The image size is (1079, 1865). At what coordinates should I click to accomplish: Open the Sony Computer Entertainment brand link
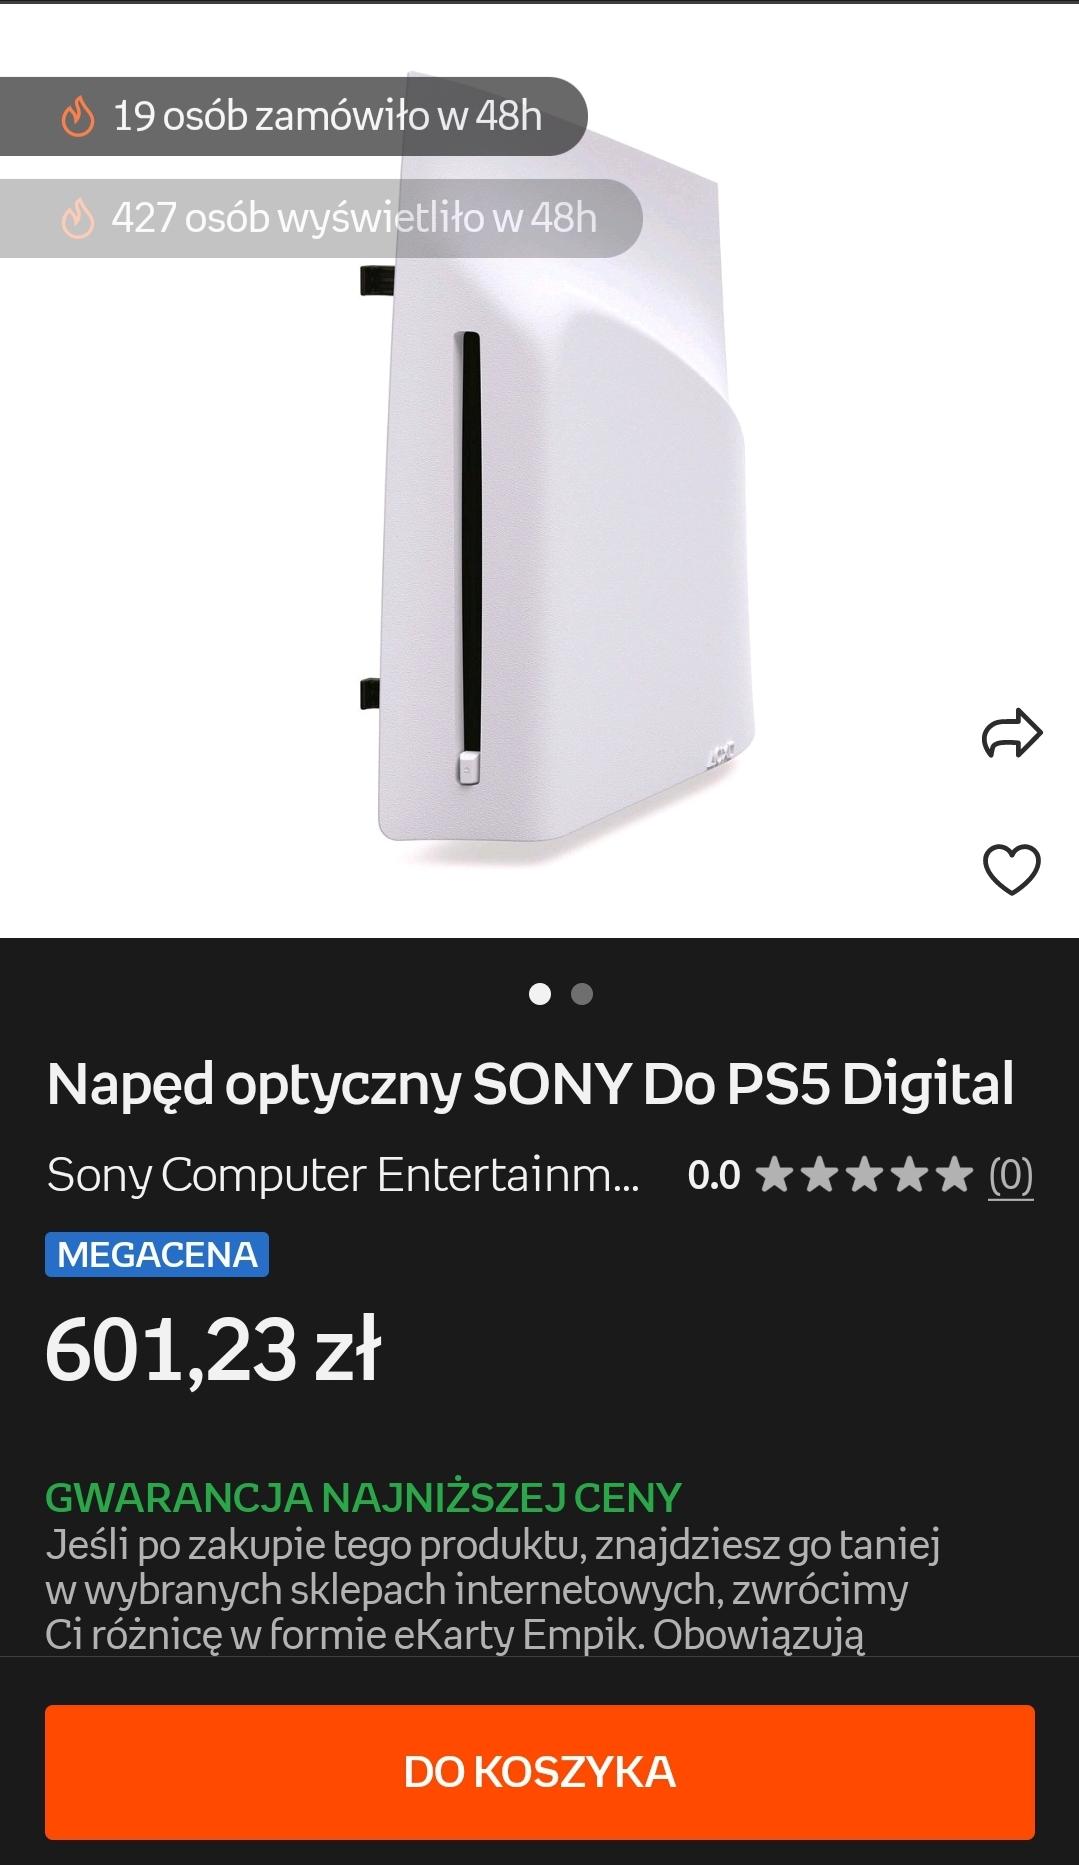click(x=342, y=1175)
